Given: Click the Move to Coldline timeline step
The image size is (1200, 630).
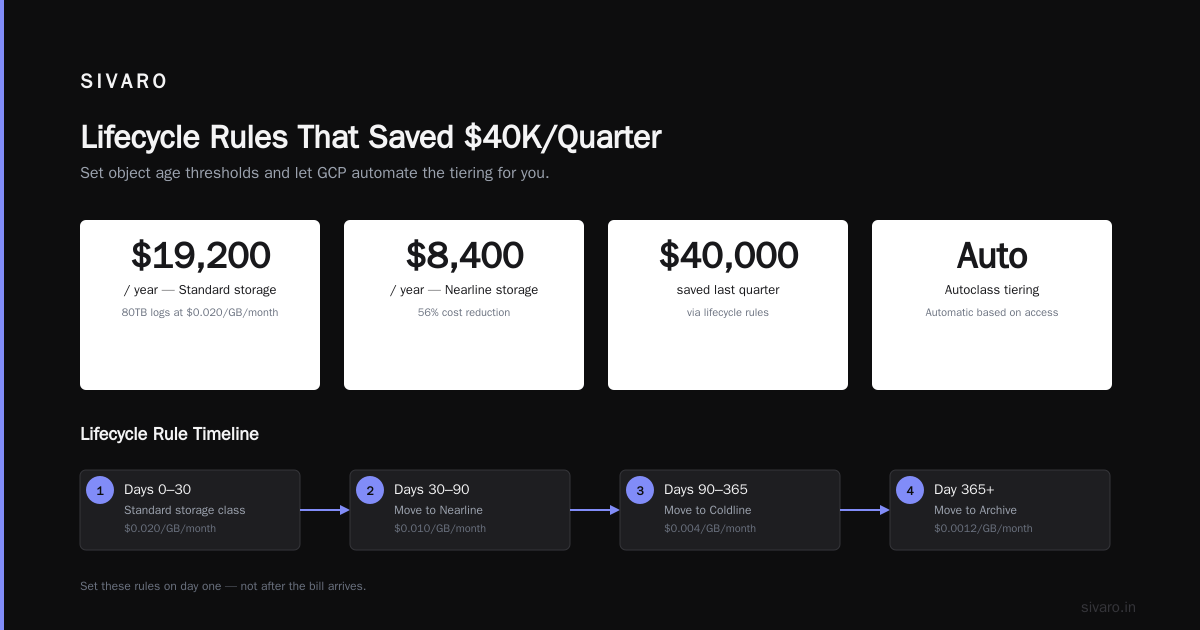Looking at the screenshot, I should 730,510.
